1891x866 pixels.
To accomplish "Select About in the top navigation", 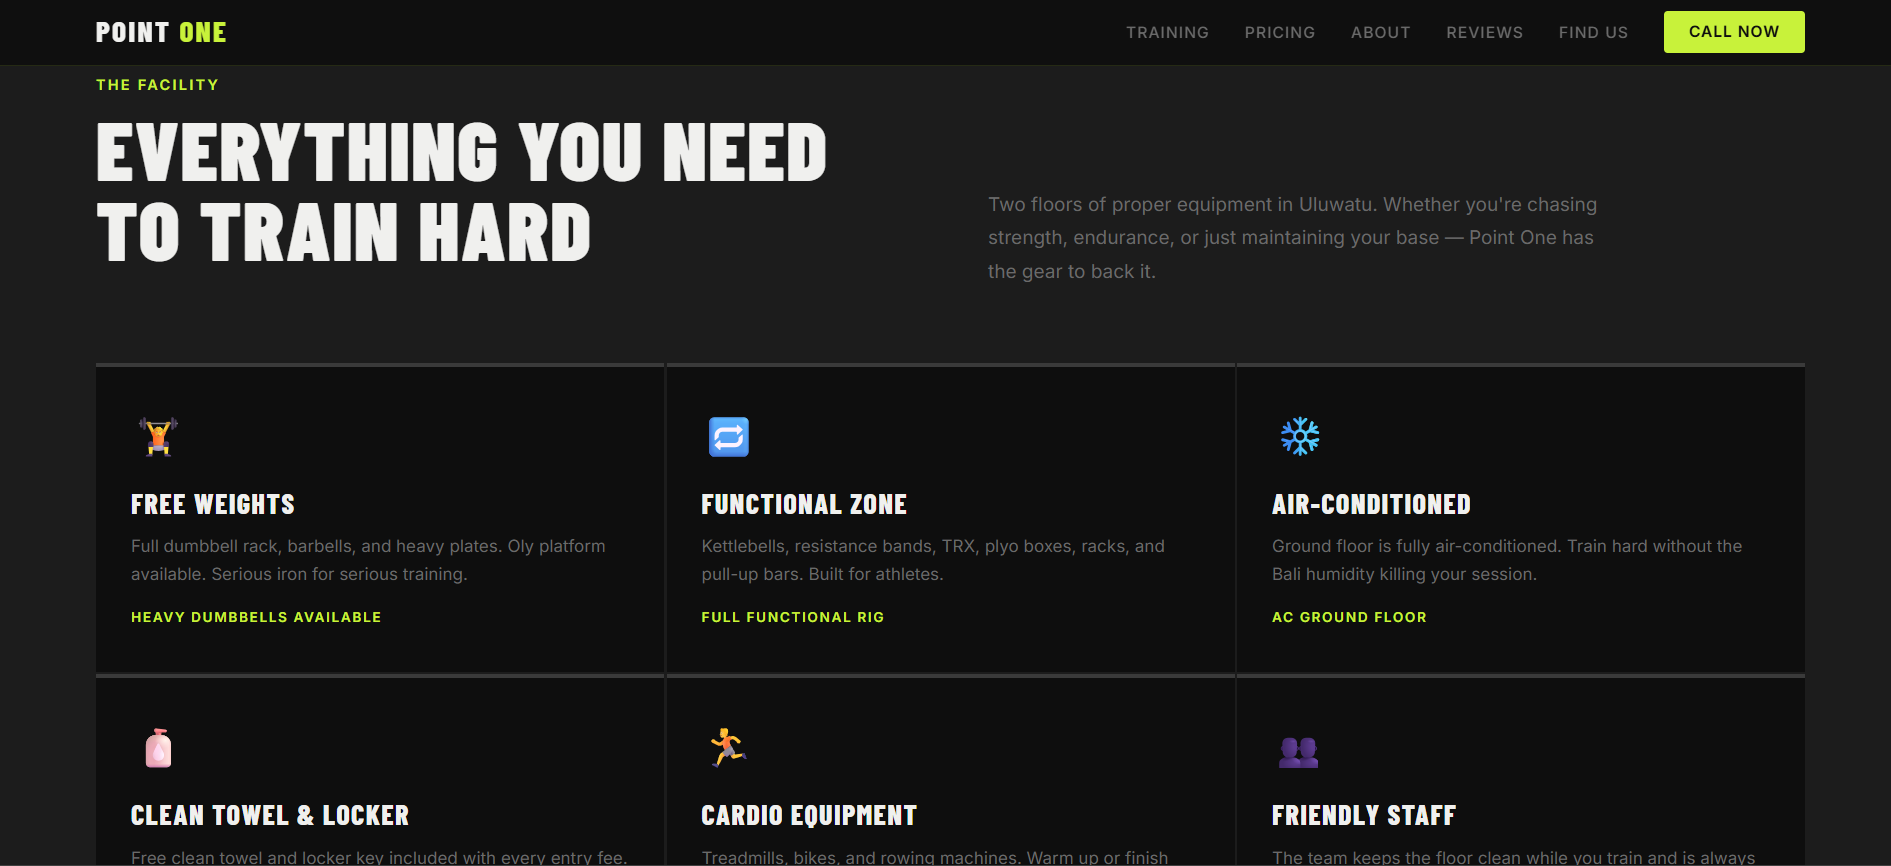I will click(x=1381, y=32).
